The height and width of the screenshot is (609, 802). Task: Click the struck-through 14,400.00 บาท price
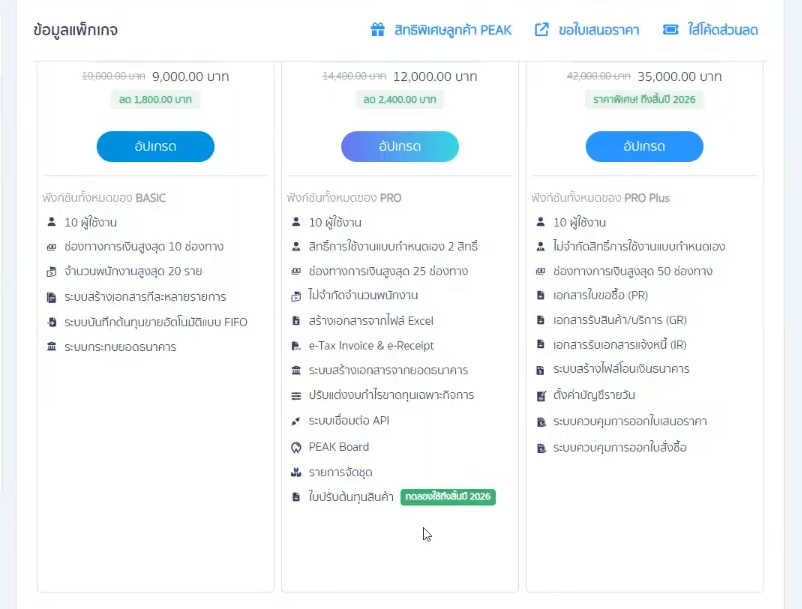[354, 76]
